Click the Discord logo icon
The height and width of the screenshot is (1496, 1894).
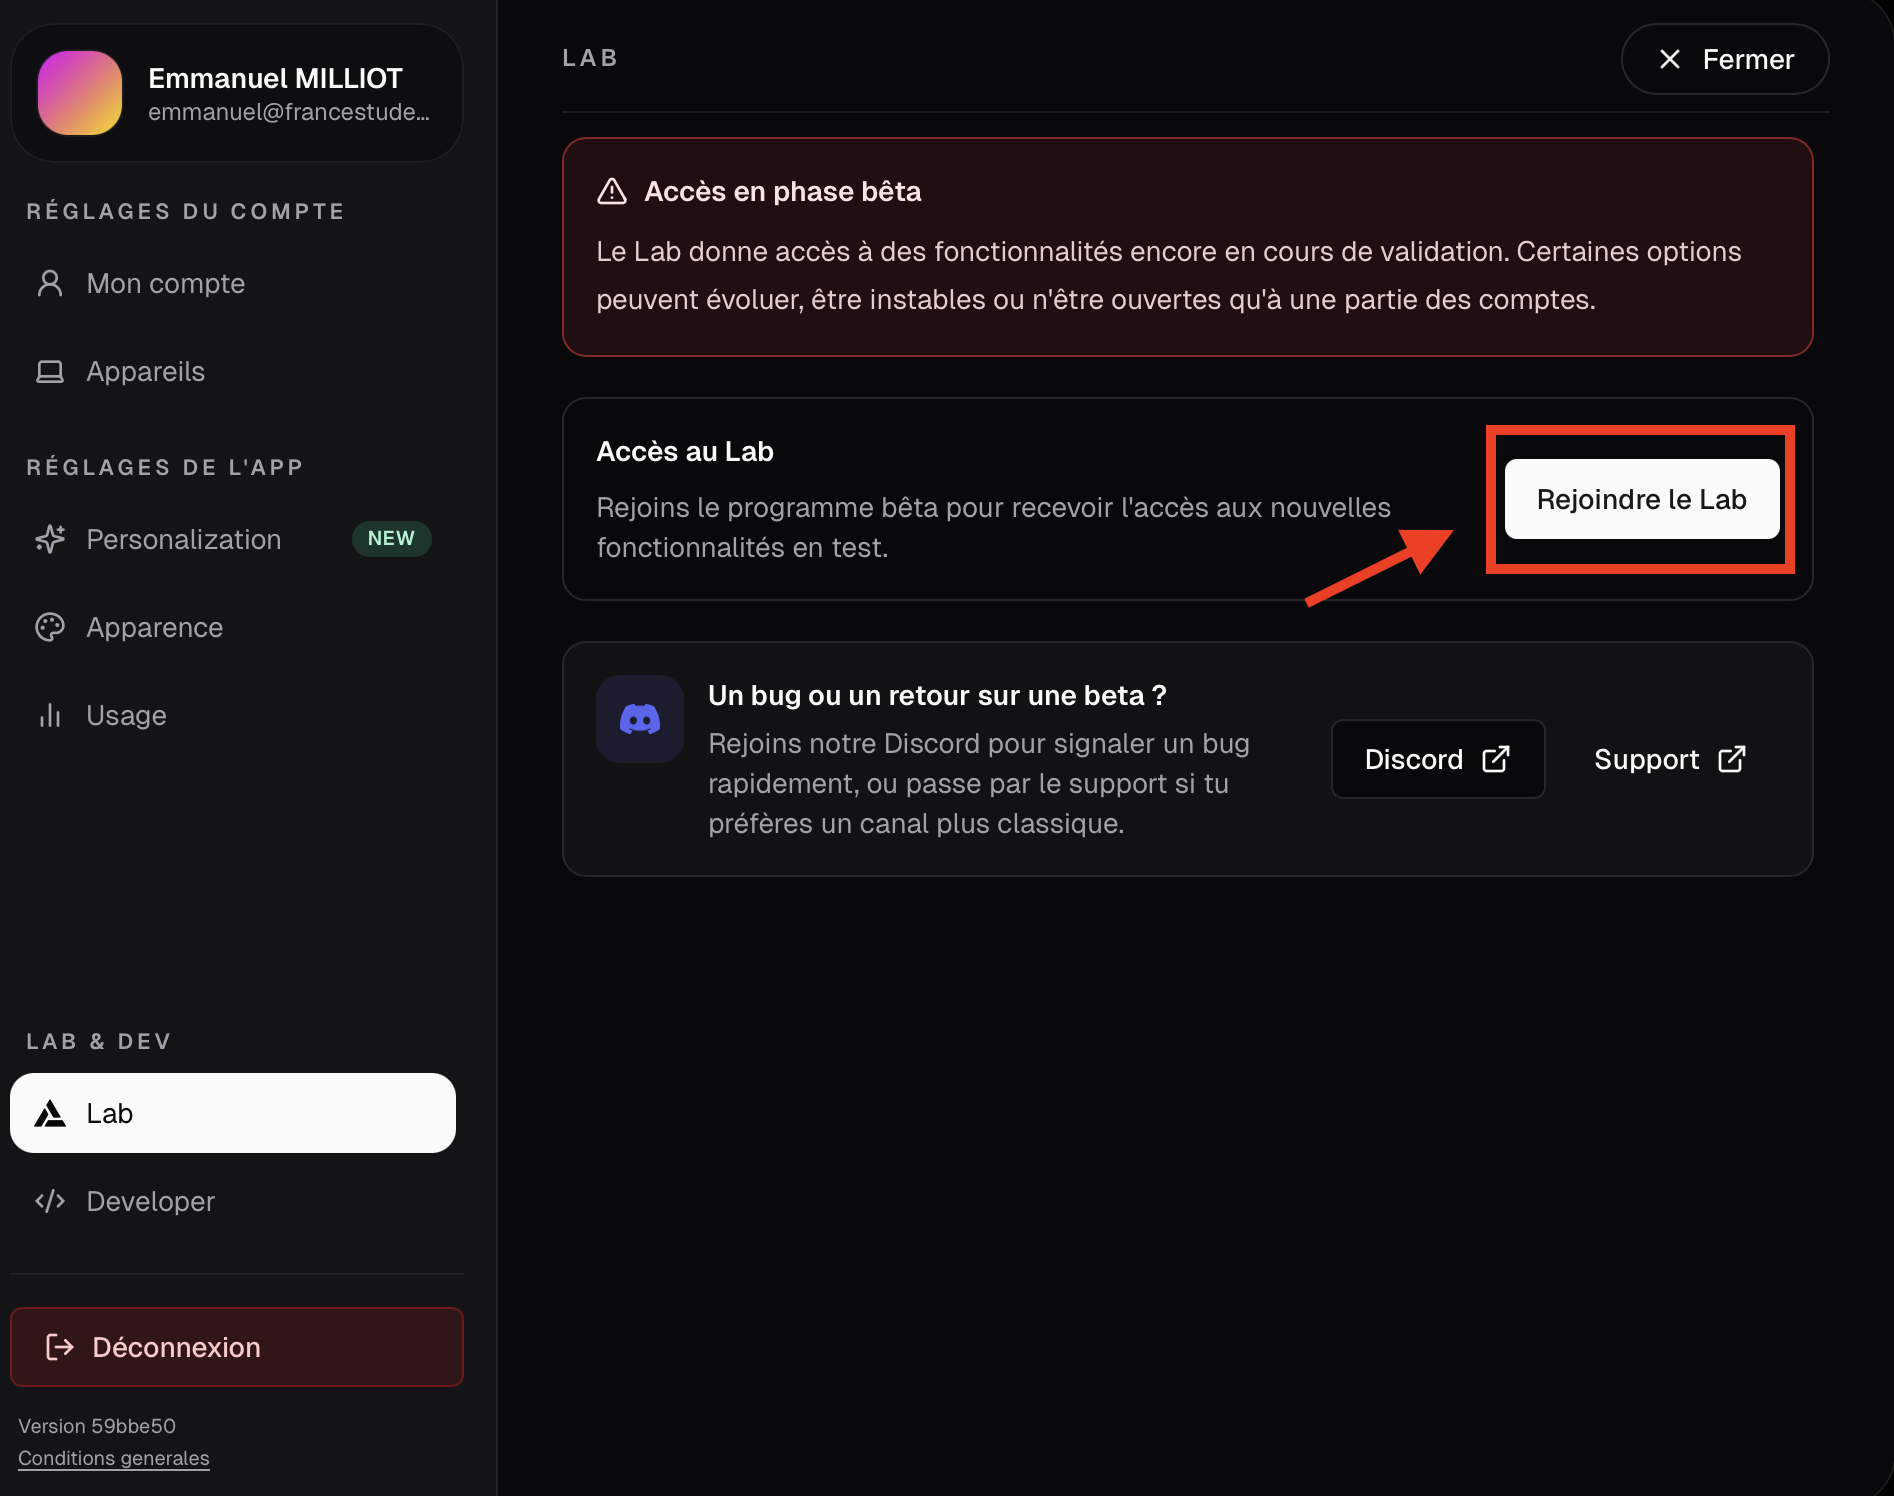click(639, 718)
